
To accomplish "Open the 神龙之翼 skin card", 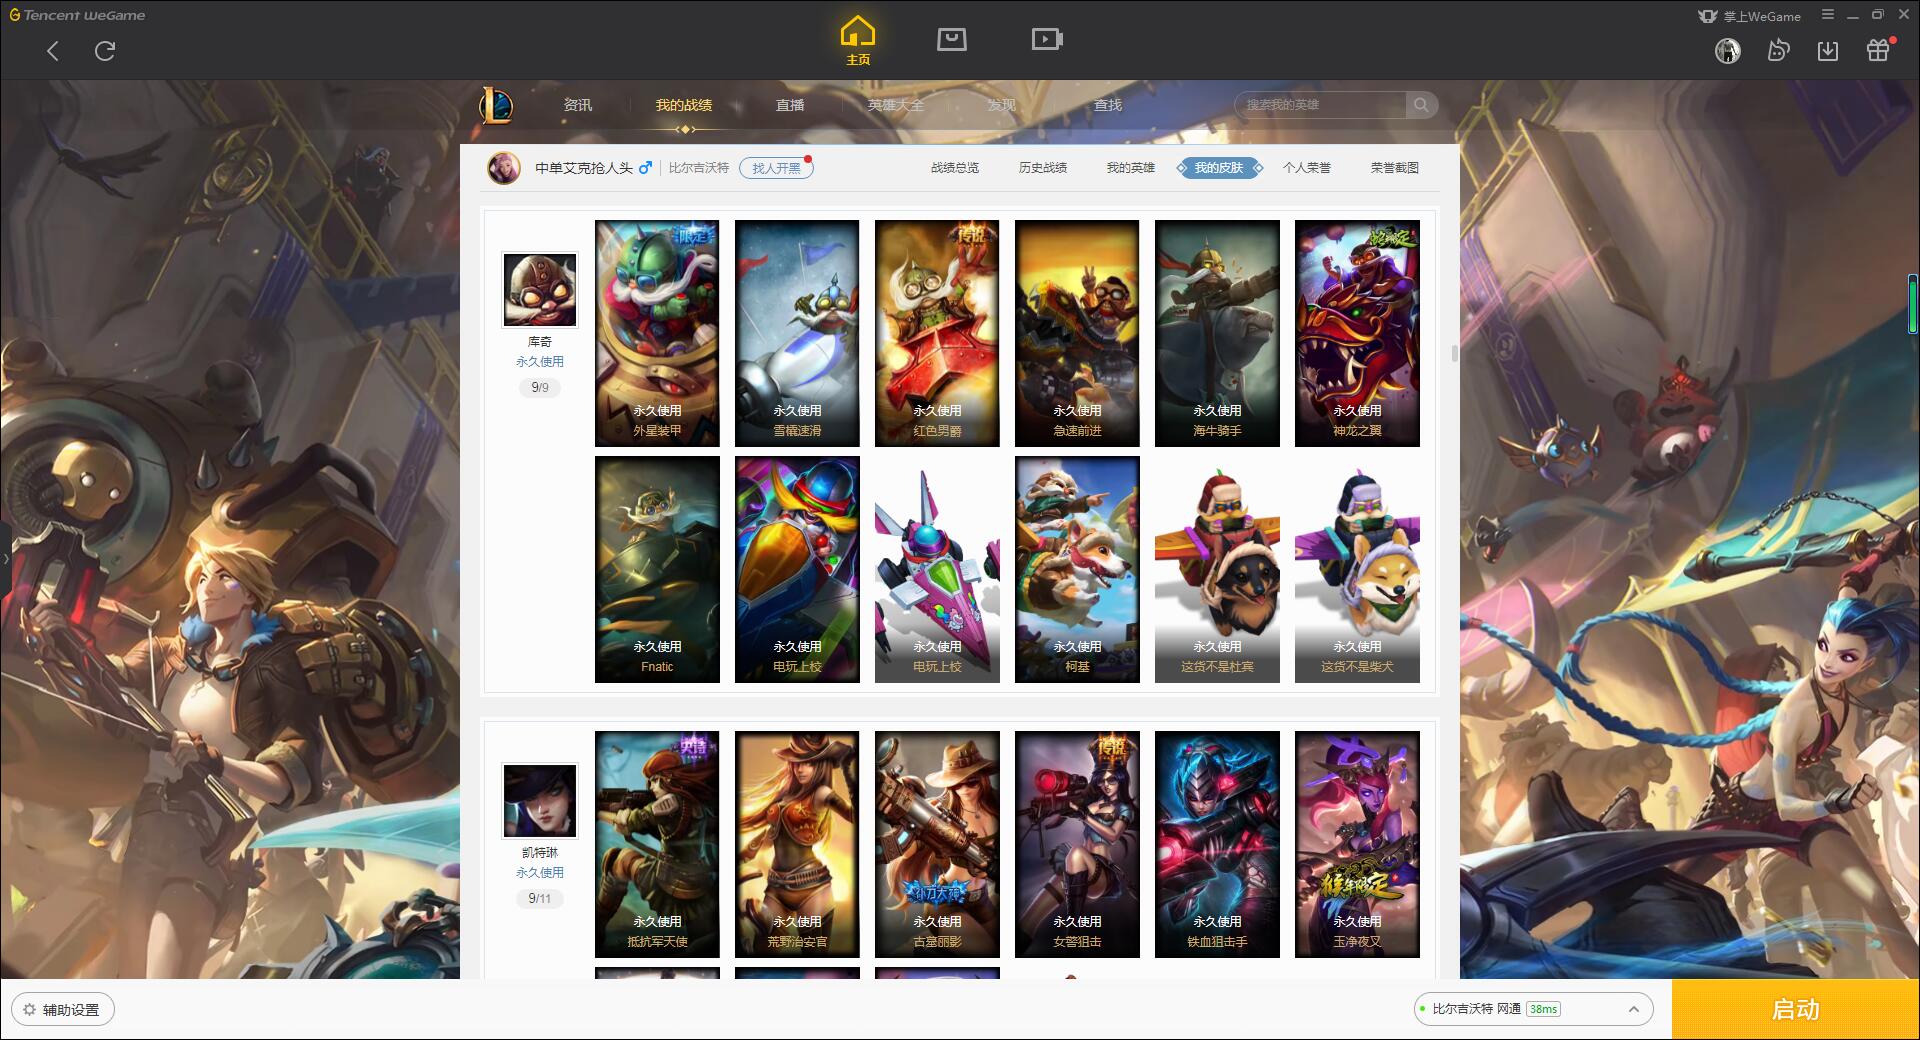I will point(1357,333).
